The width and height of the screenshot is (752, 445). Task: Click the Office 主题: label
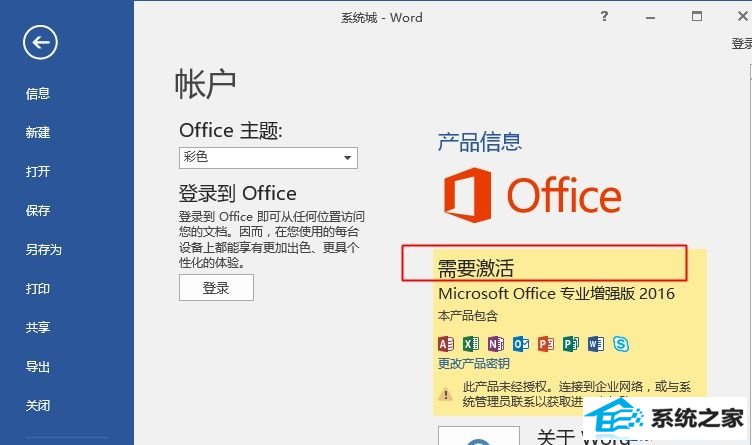pyautogui.click(x=231, y=130)
